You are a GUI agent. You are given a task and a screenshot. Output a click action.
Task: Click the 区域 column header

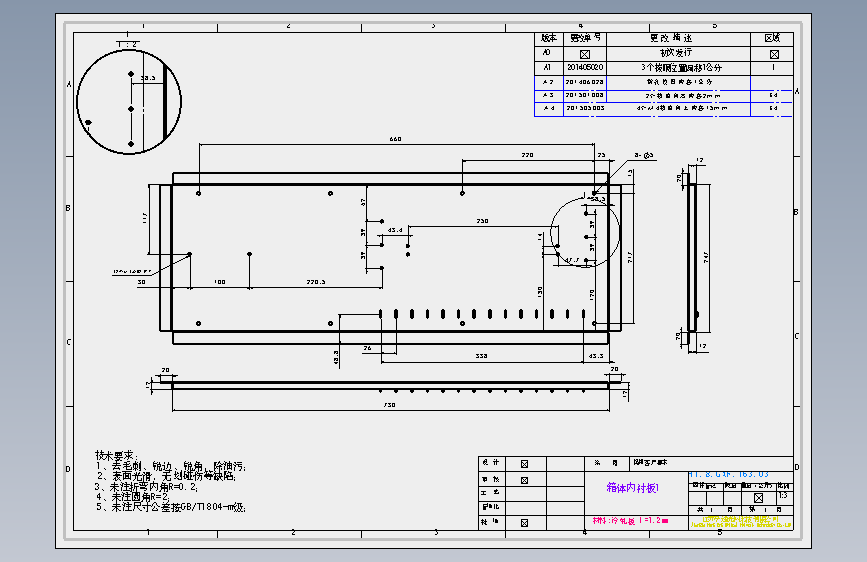pos(772,38)
